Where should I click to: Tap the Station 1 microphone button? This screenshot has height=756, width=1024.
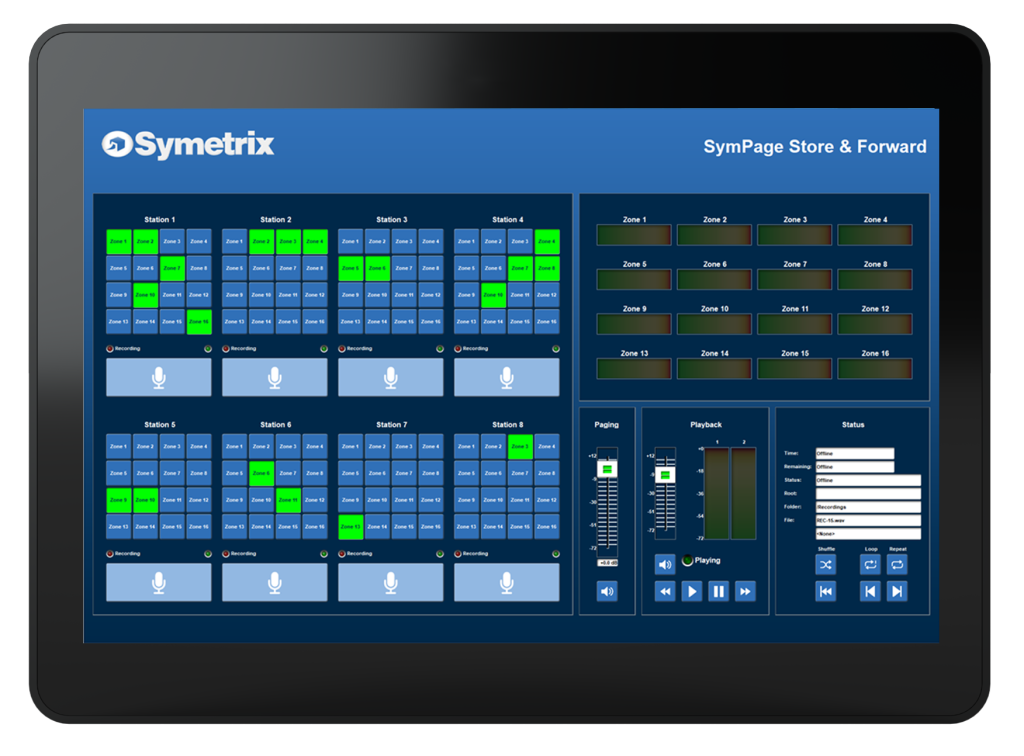(159, 377)
